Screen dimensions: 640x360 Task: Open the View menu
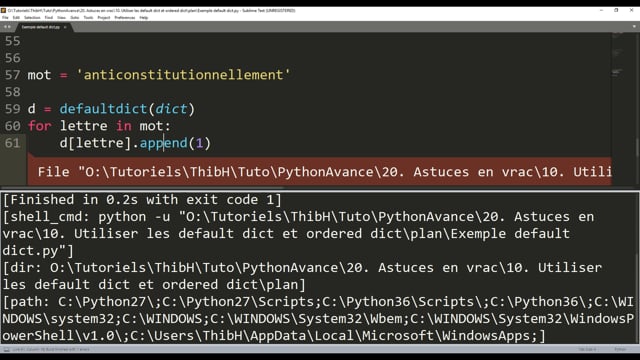61,18
